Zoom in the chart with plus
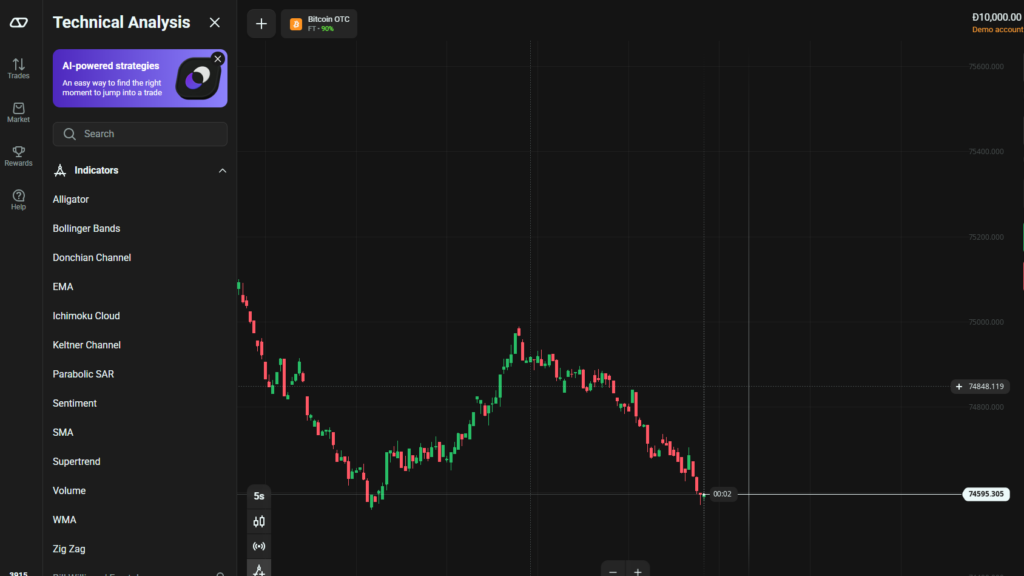This screenshot has width=1024, height=576. pyautogui.click(x=637, y=571)
